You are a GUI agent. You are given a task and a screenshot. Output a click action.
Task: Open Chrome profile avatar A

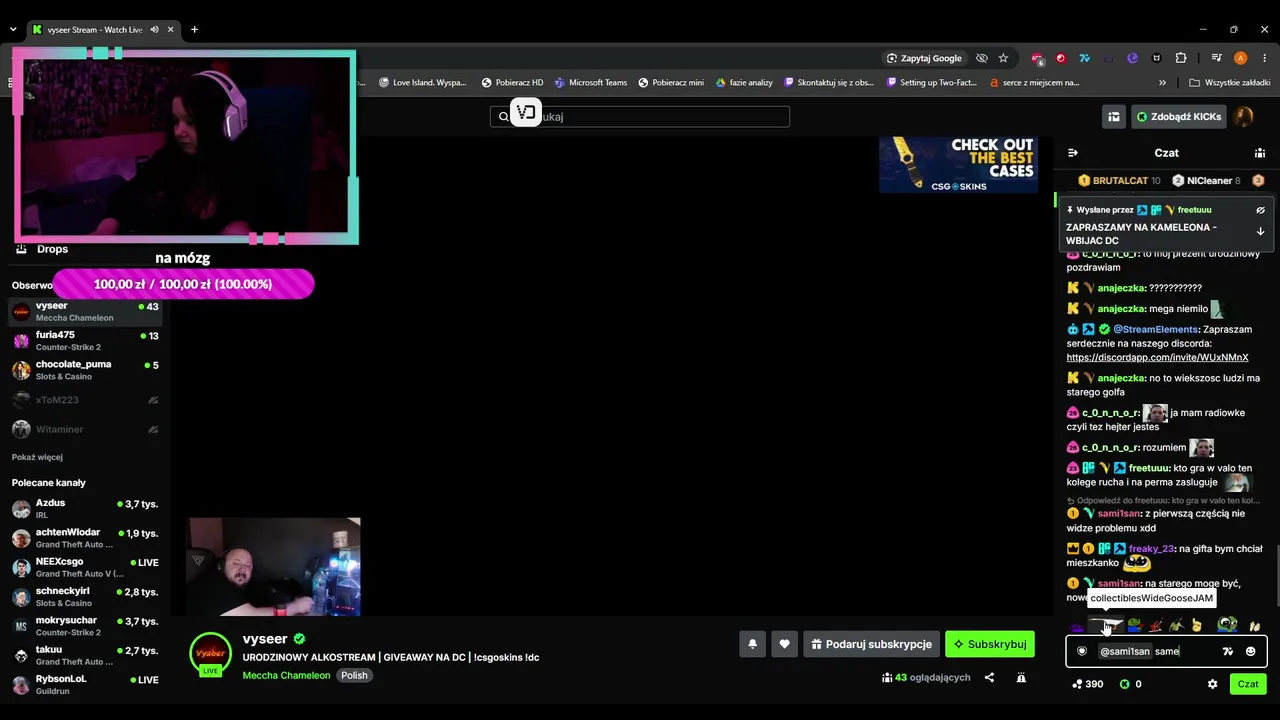pos(1241,58)
